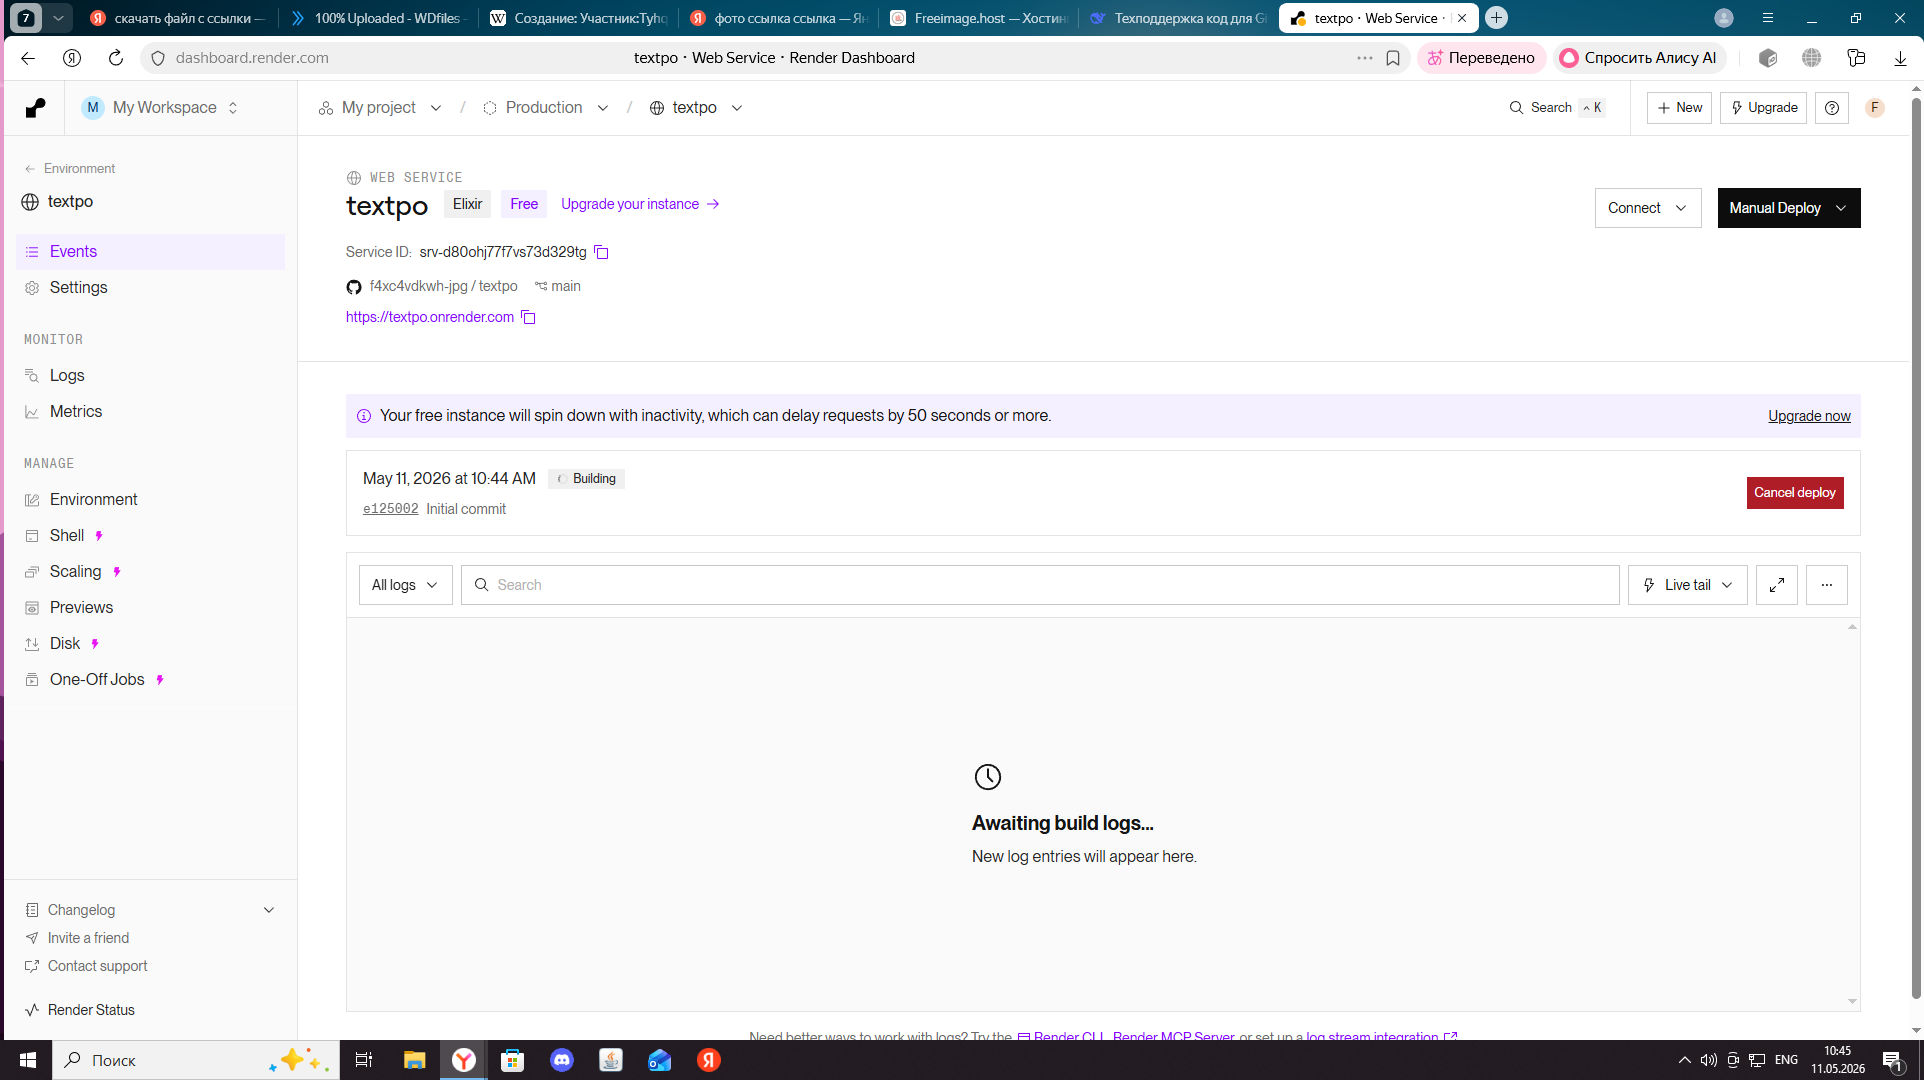Image resolution: width=1924 pixels, height=1080 pixels.
Task: Open the All logs filter dropdown
Action: coord(405,585)
